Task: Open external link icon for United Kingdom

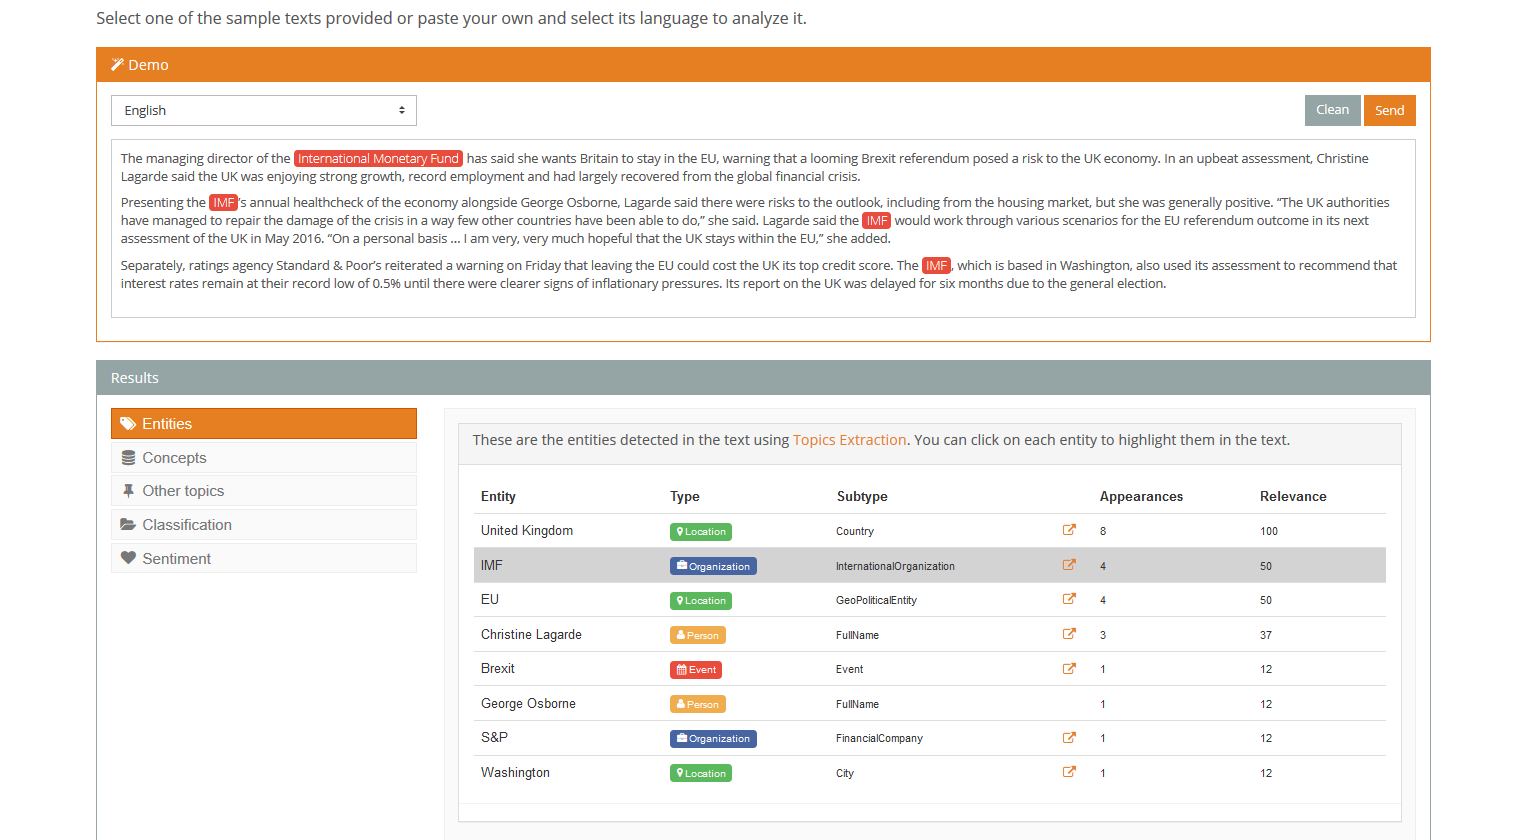Action: tap(1069, 530)
